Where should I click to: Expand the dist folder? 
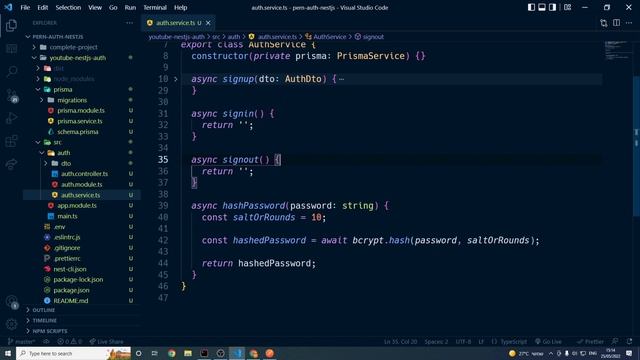point(82,69)
